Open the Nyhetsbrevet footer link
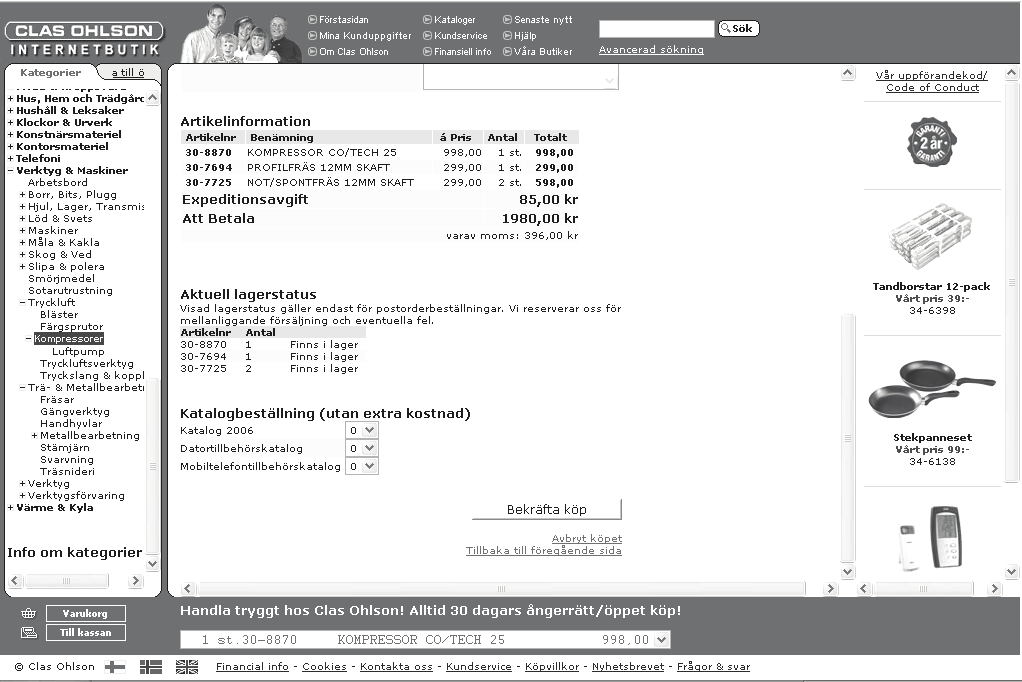The width and height of the screenshot is (1022, 682). click(628, 666)
